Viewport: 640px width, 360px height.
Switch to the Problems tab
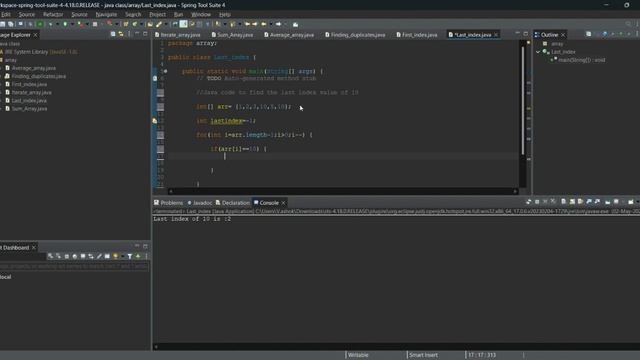point(168,203)
